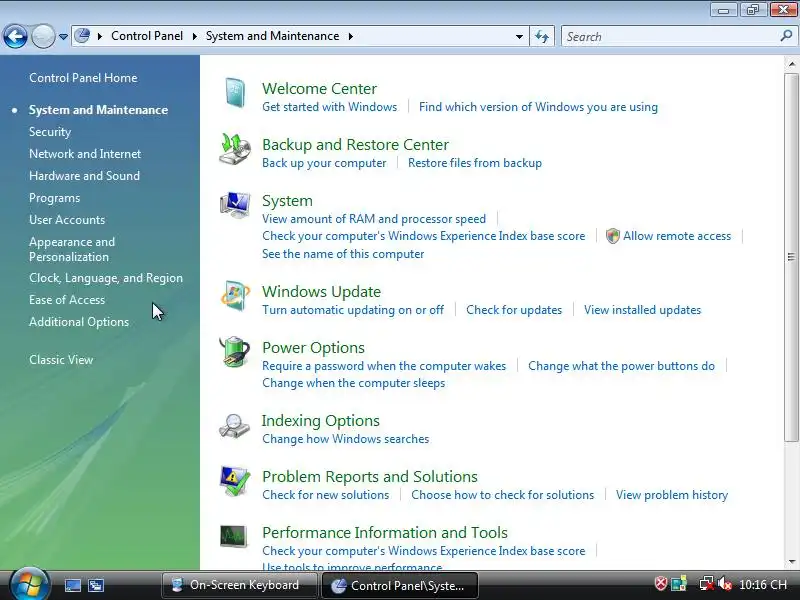Click View installed updates link
The width and height of the screenshot is (800, 600).
click(642, 310)
